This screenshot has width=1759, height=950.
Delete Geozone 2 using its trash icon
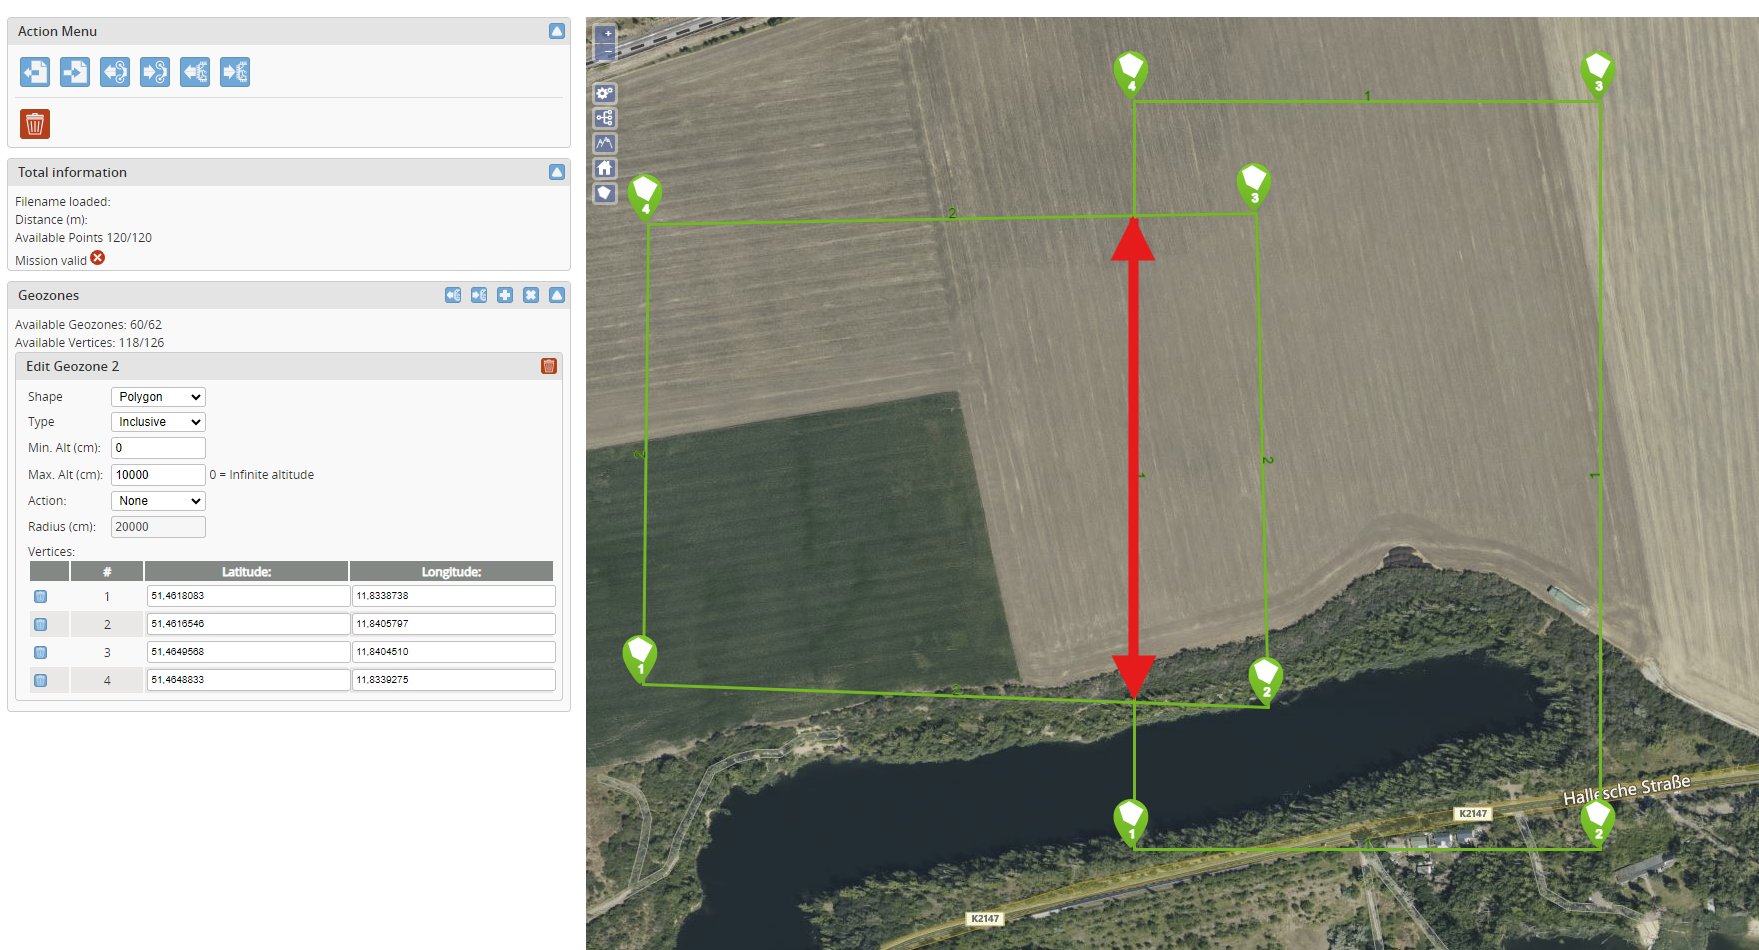[549, 366]
